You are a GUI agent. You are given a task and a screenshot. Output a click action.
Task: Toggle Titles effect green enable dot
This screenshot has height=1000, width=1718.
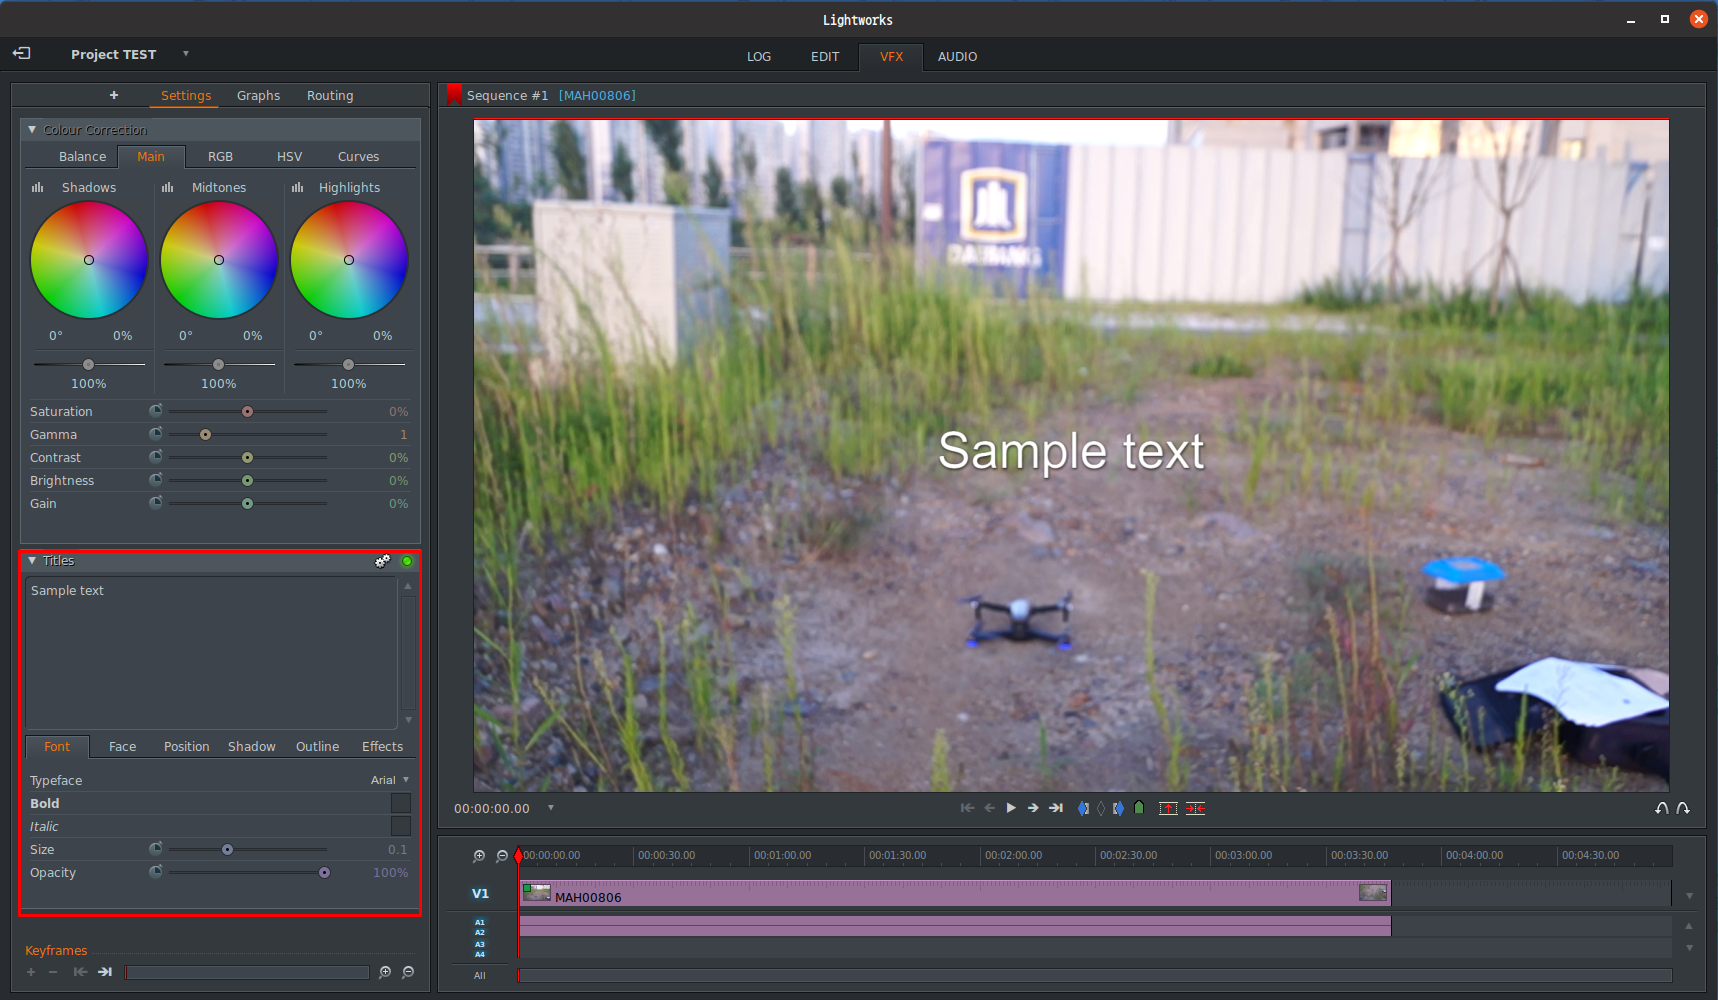tap(407, 561)
